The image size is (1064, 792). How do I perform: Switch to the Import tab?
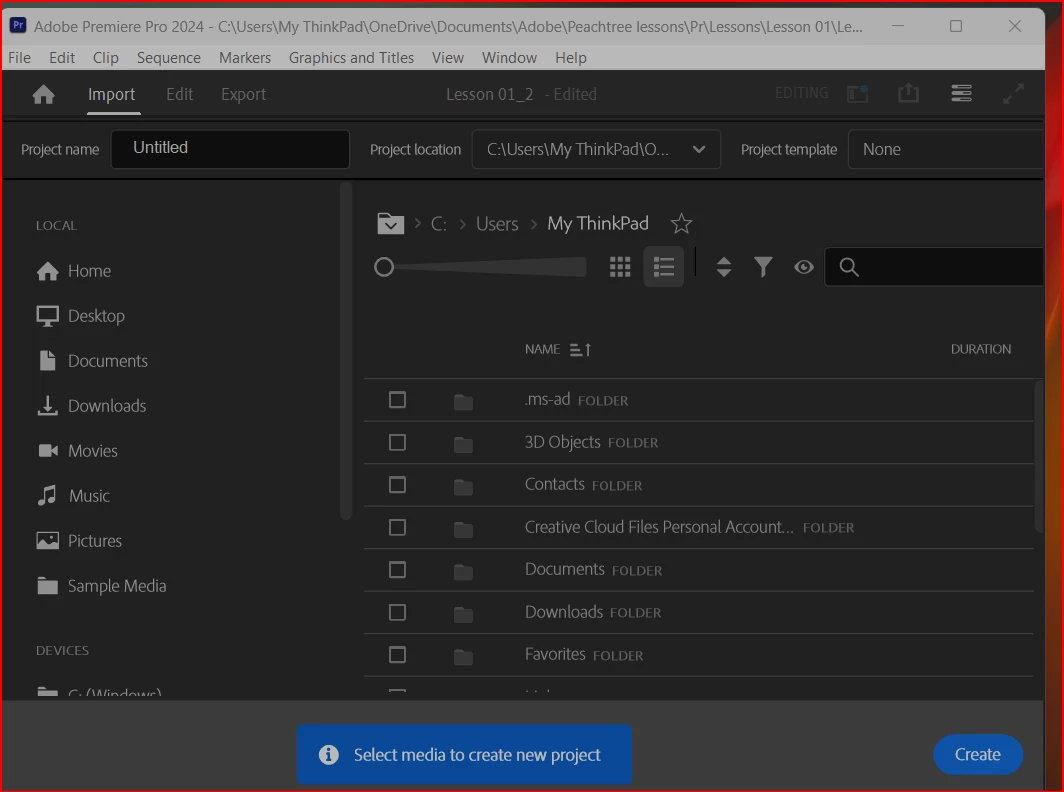point(111,94)
